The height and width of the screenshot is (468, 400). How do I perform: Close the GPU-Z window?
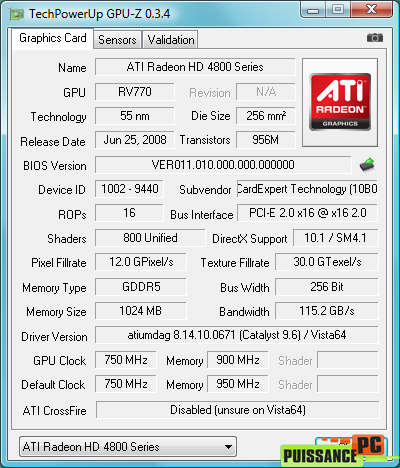[371, 10]
